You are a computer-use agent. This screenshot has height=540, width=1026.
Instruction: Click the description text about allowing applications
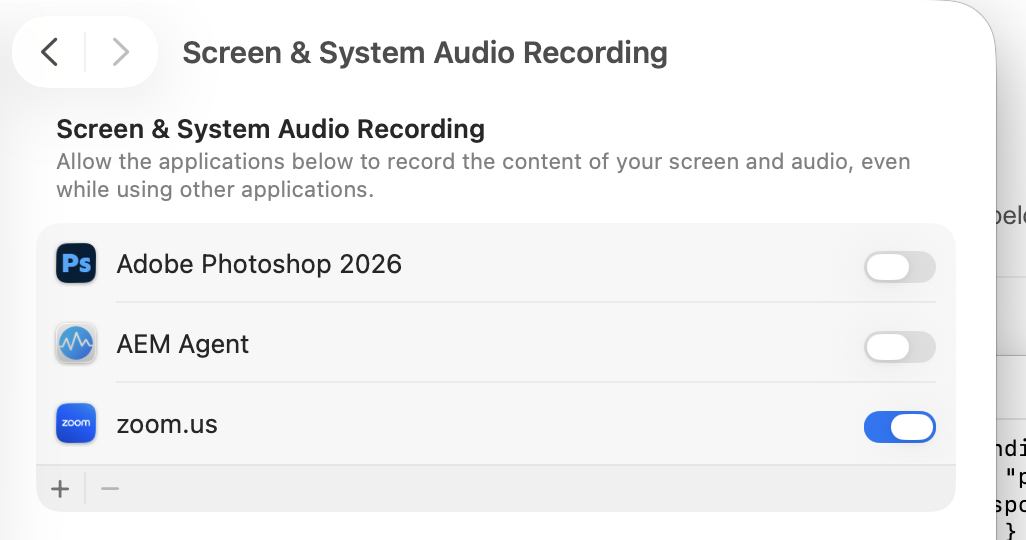pos(483,175)
